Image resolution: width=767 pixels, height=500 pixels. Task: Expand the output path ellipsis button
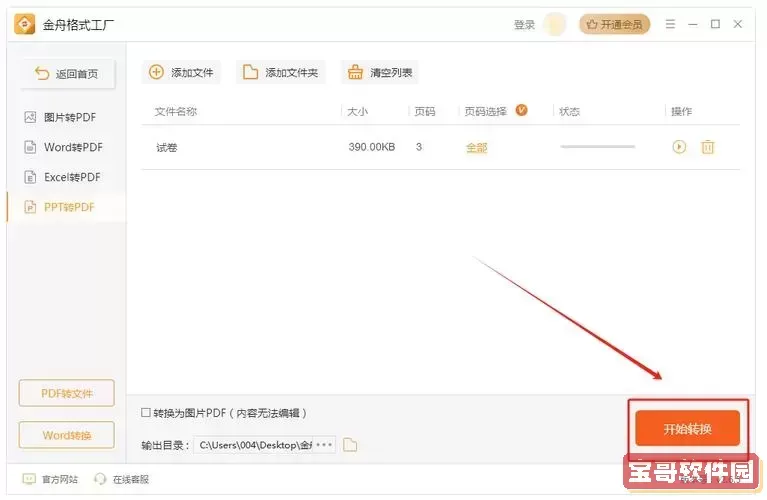pyautogui.click(x=325, y=445)
